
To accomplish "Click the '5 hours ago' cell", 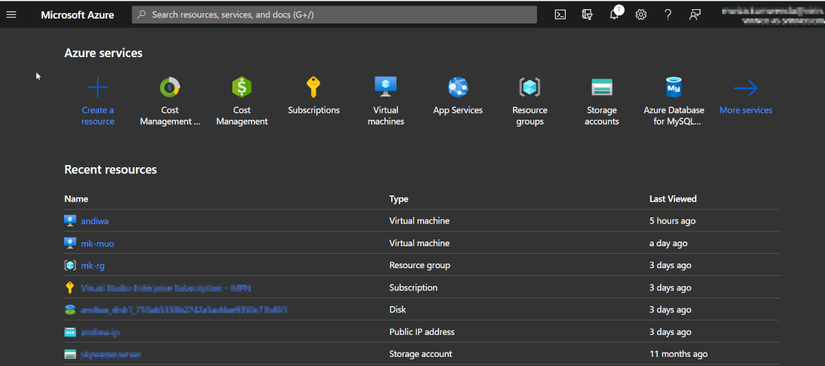I will click(672, 221).
